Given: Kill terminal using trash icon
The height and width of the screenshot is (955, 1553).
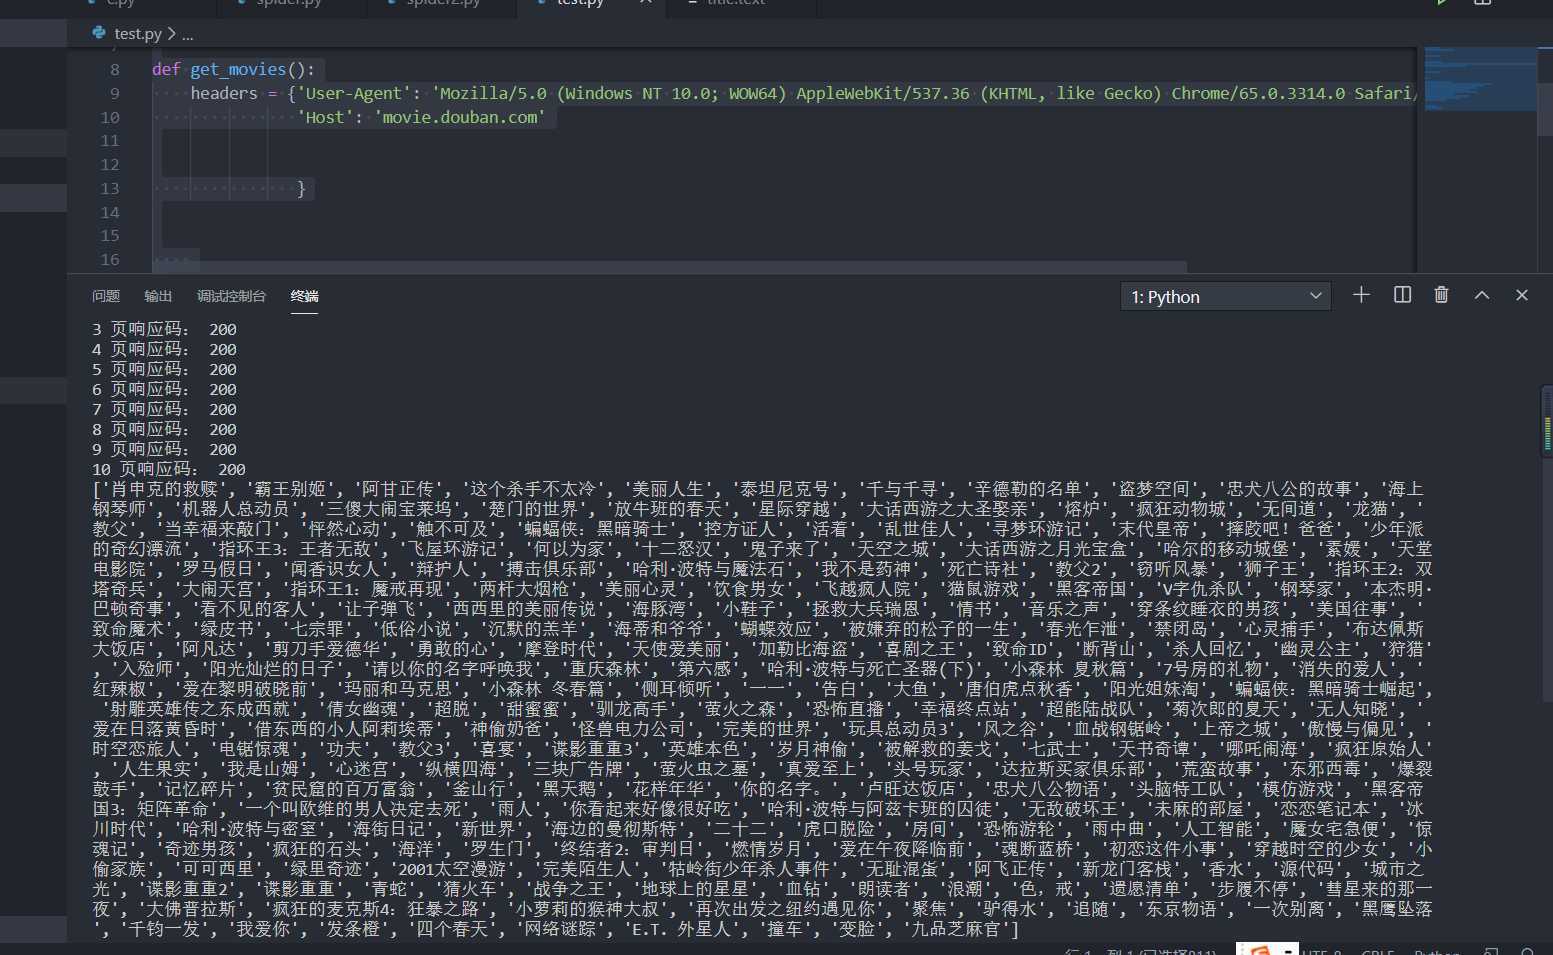Looking at the screenshot, I should 1441,295.
